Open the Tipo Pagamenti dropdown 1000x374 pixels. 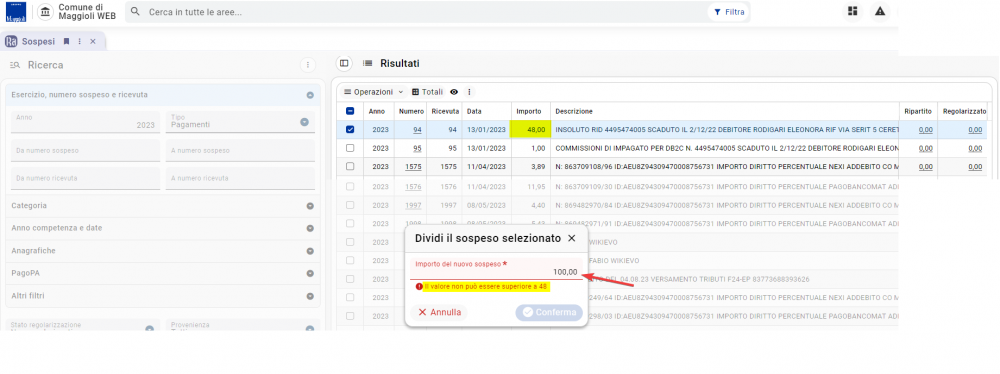tap(240, 122)
